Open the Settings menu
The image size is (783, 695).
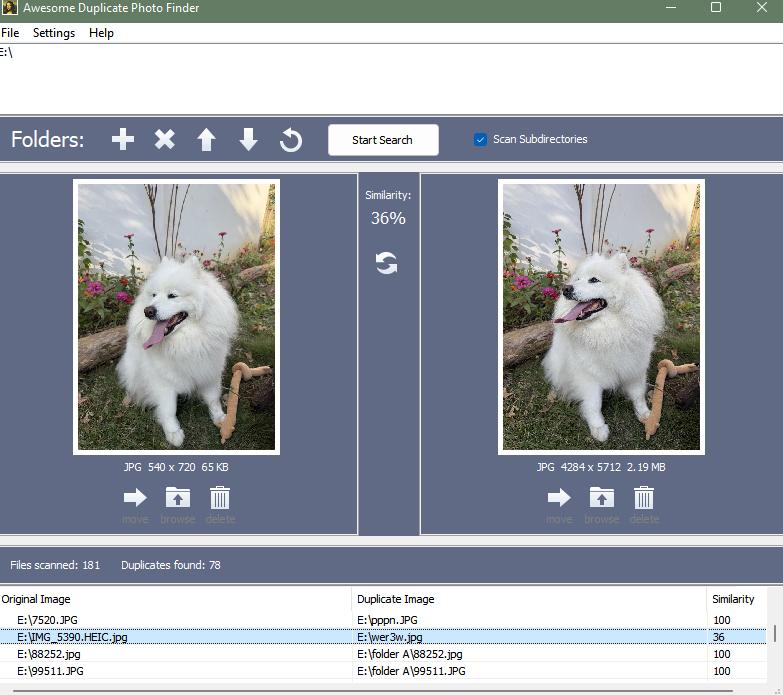(x=54, y=33)
